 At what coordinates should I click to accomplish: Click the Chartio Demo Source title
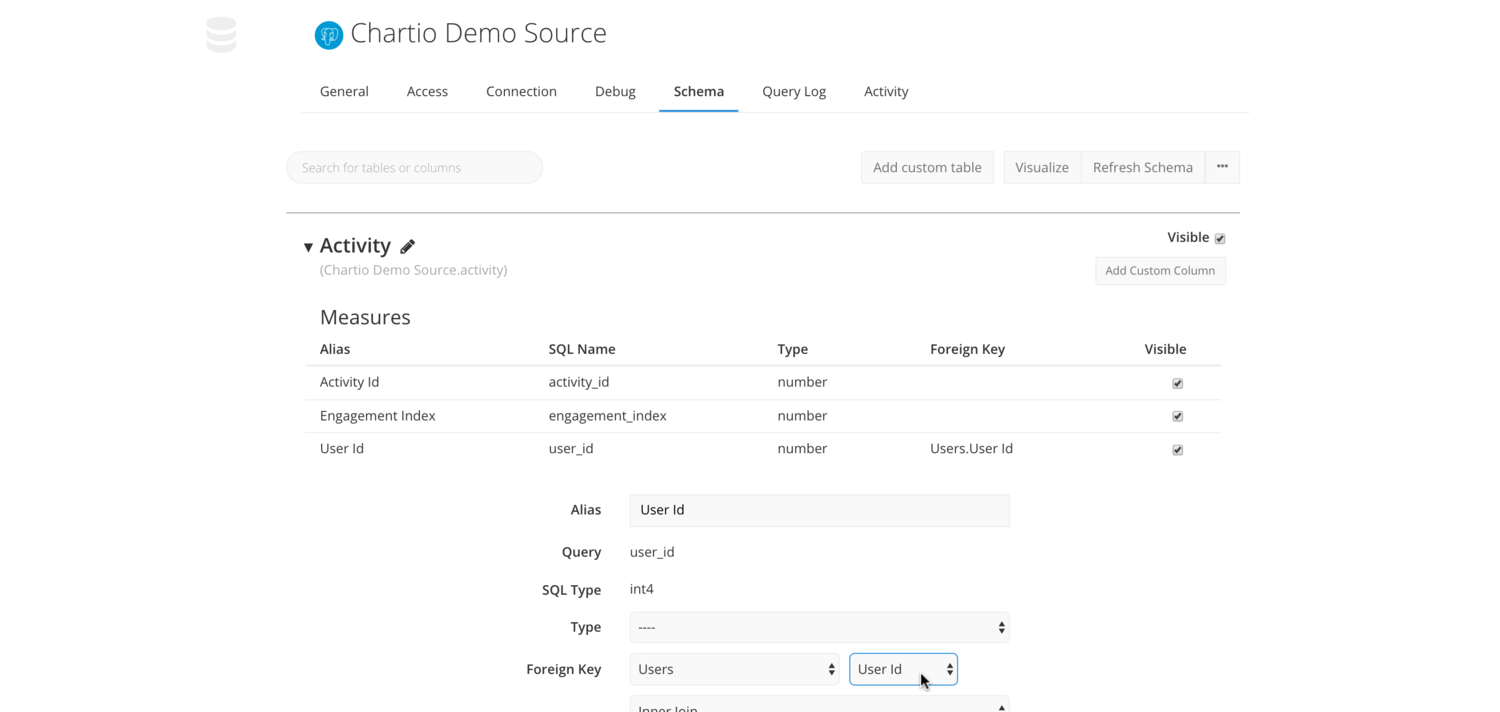pyautogui.click(x=479, y=33)
